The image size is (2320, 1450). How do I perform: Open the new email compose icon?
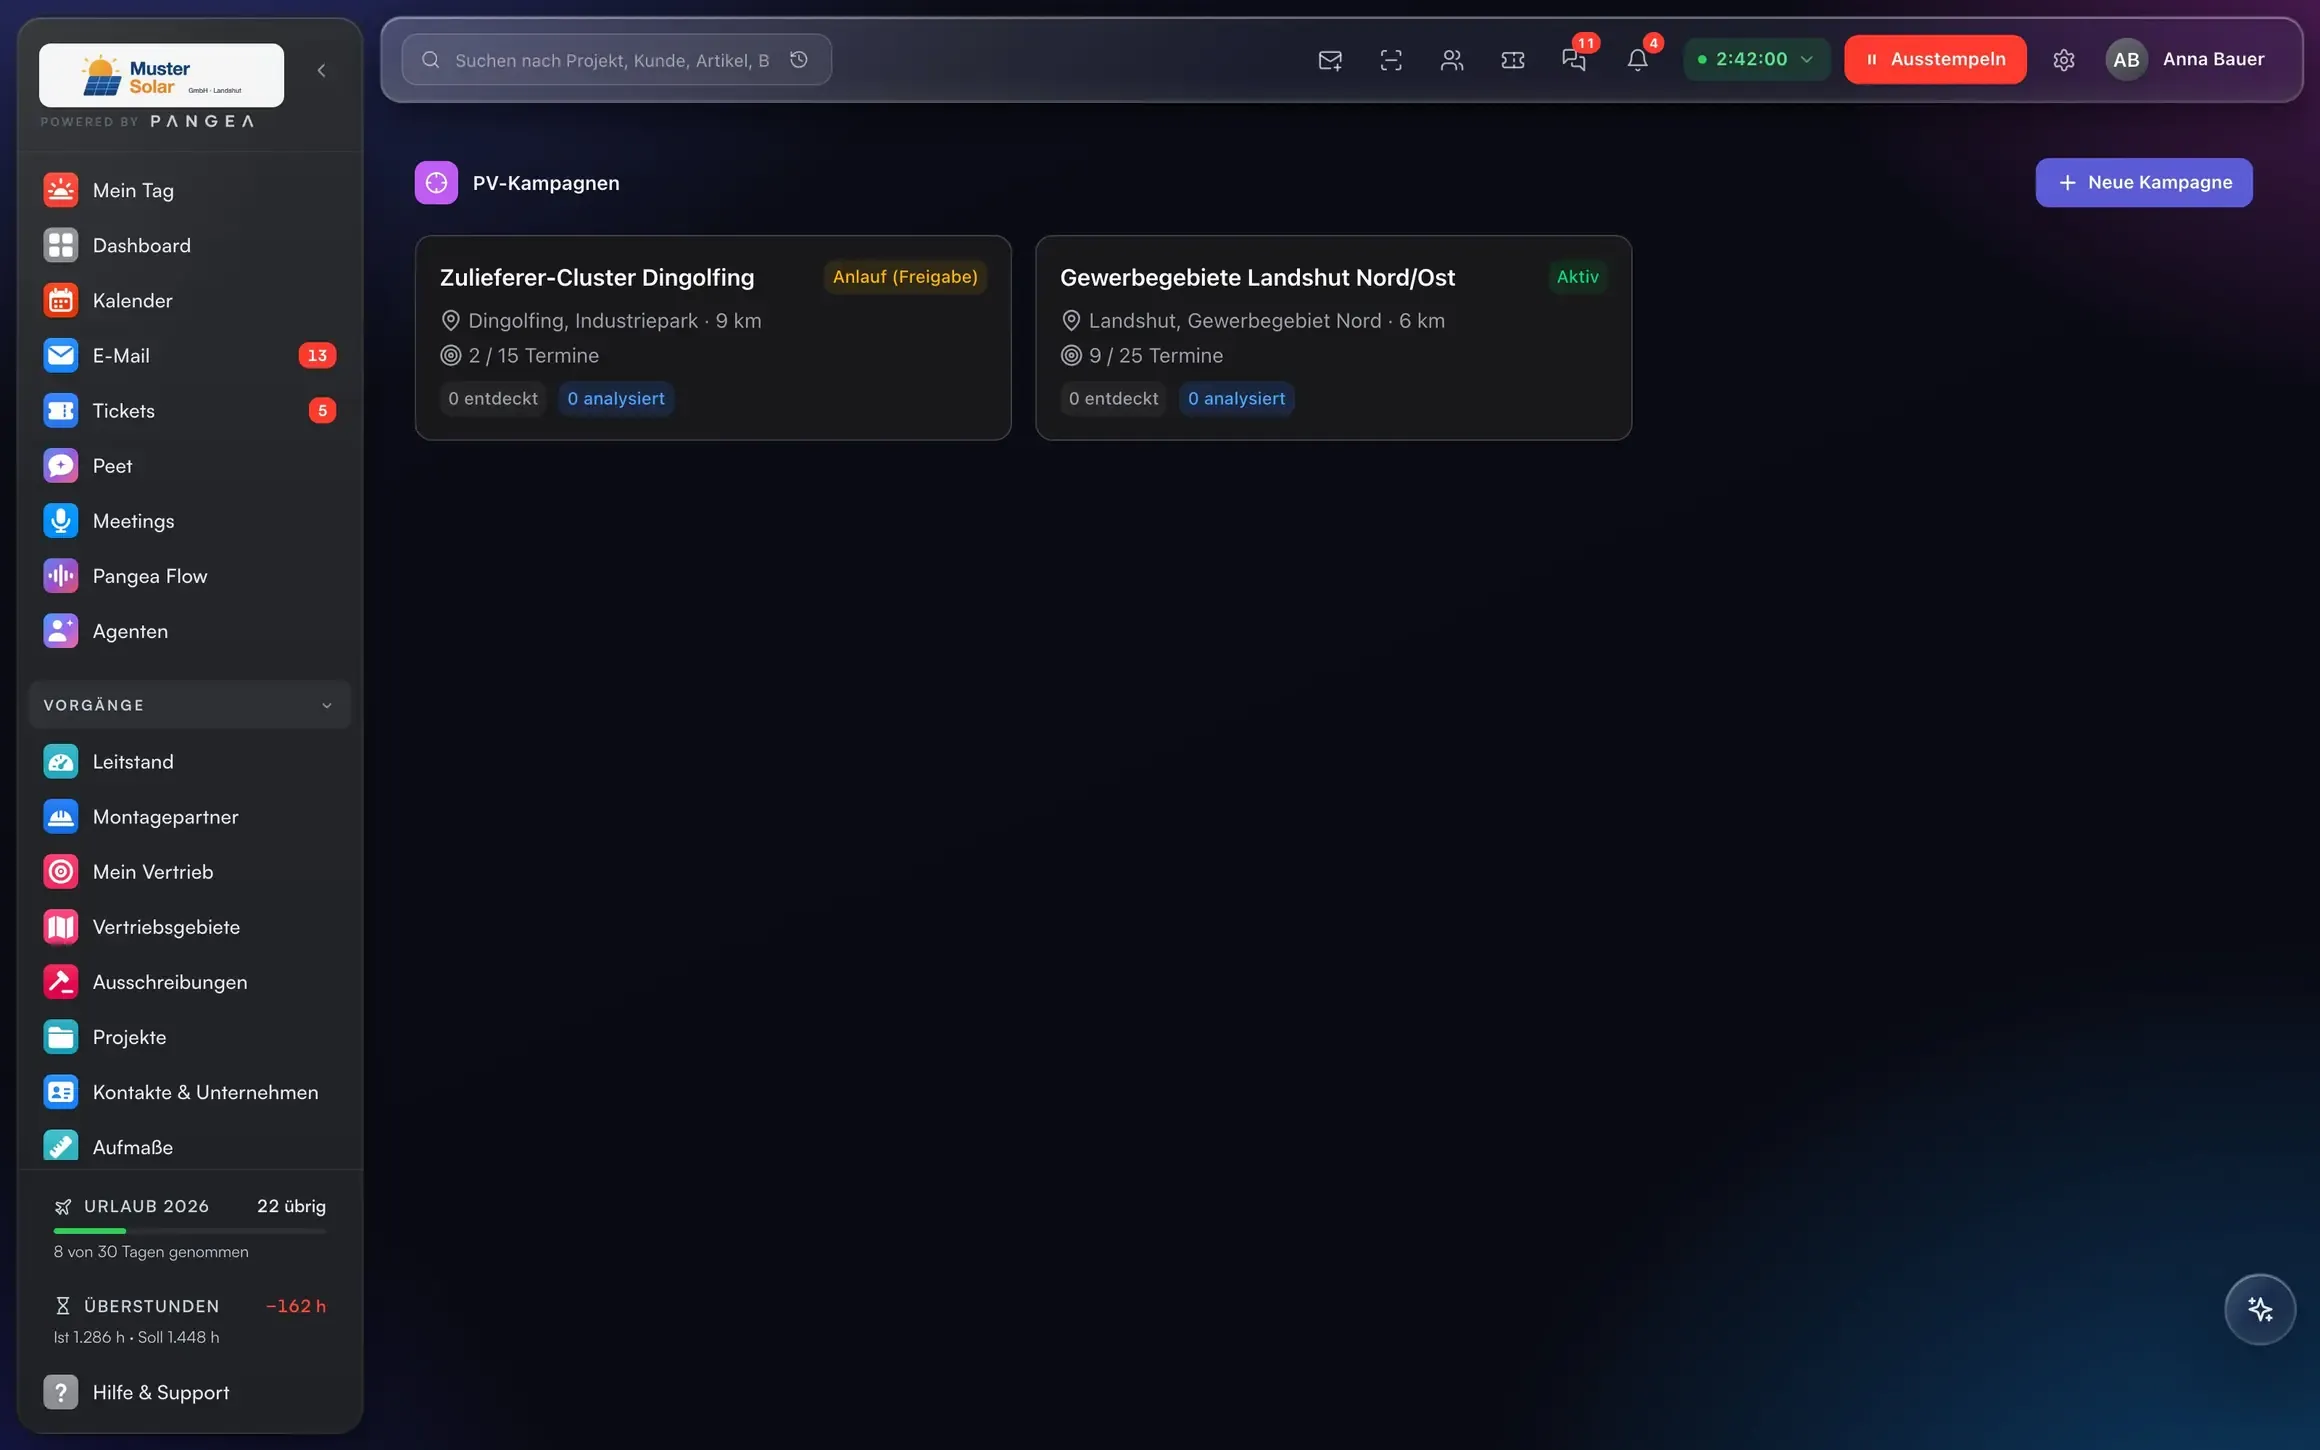(1329, 60)
